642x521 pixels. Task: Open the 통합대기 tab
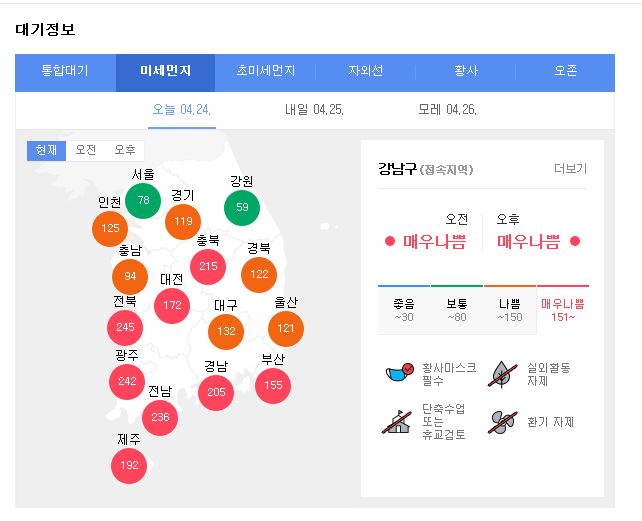65,72
